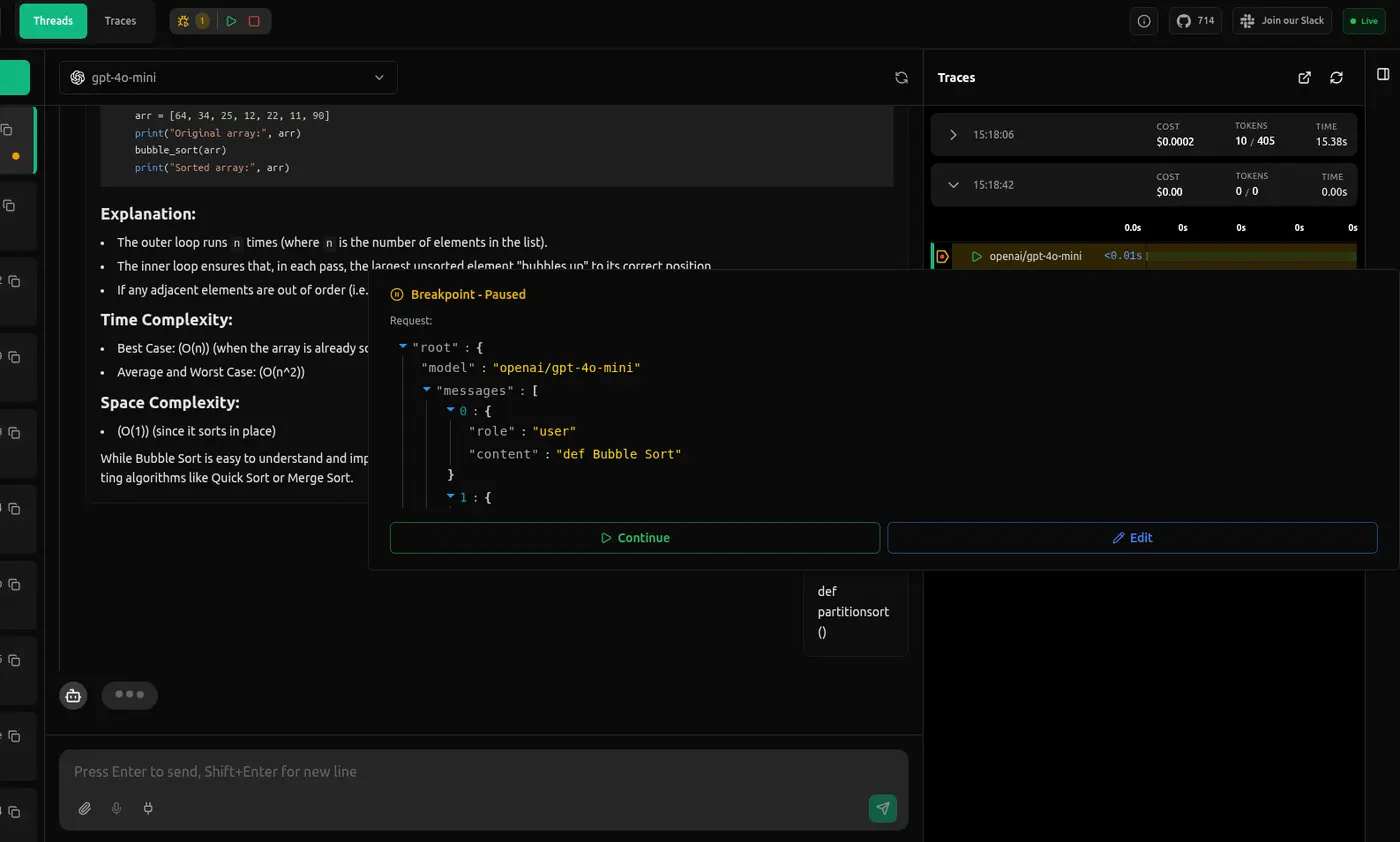Viewport: 1400px width, 842px height.
Task: Collapse the 15:18:42 trace entry
Action: tap(952, 185)
